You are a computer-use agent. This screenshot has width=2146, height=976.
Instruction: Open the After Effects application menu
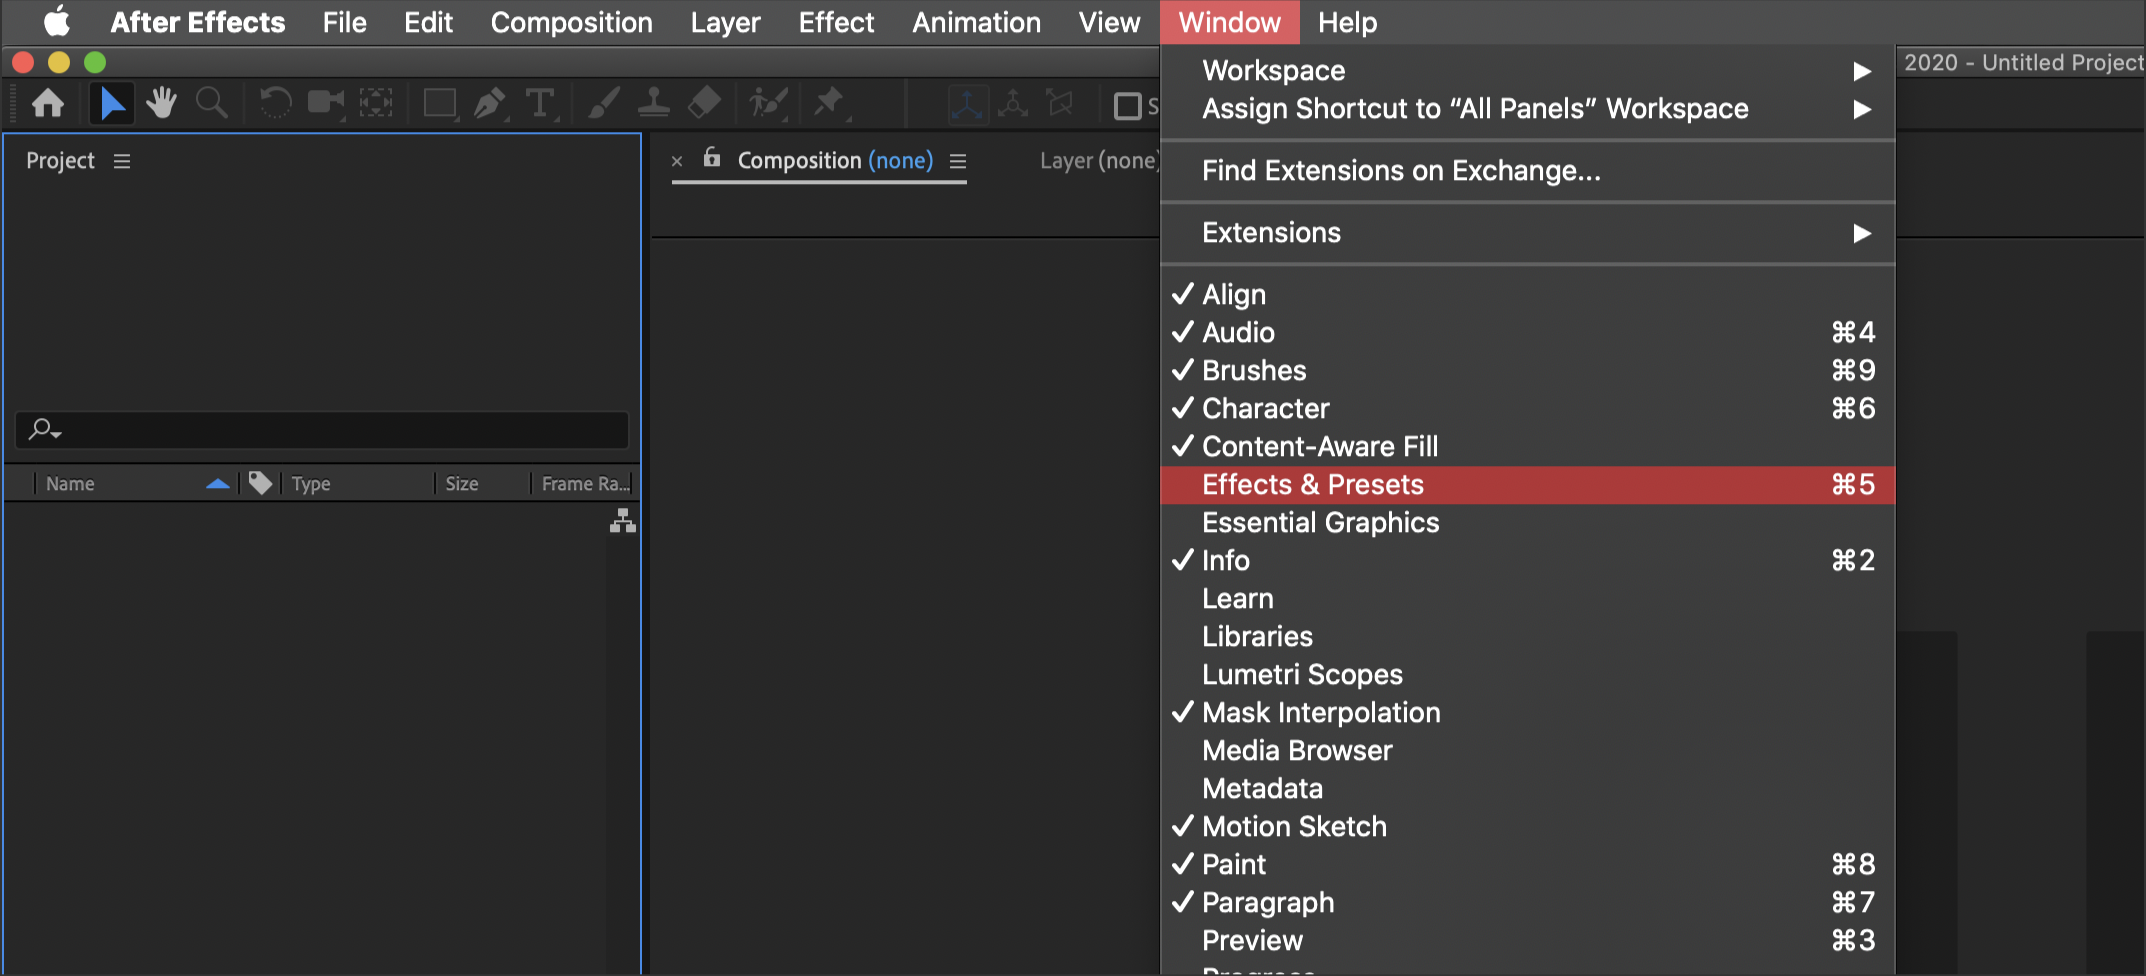point(197,22)
